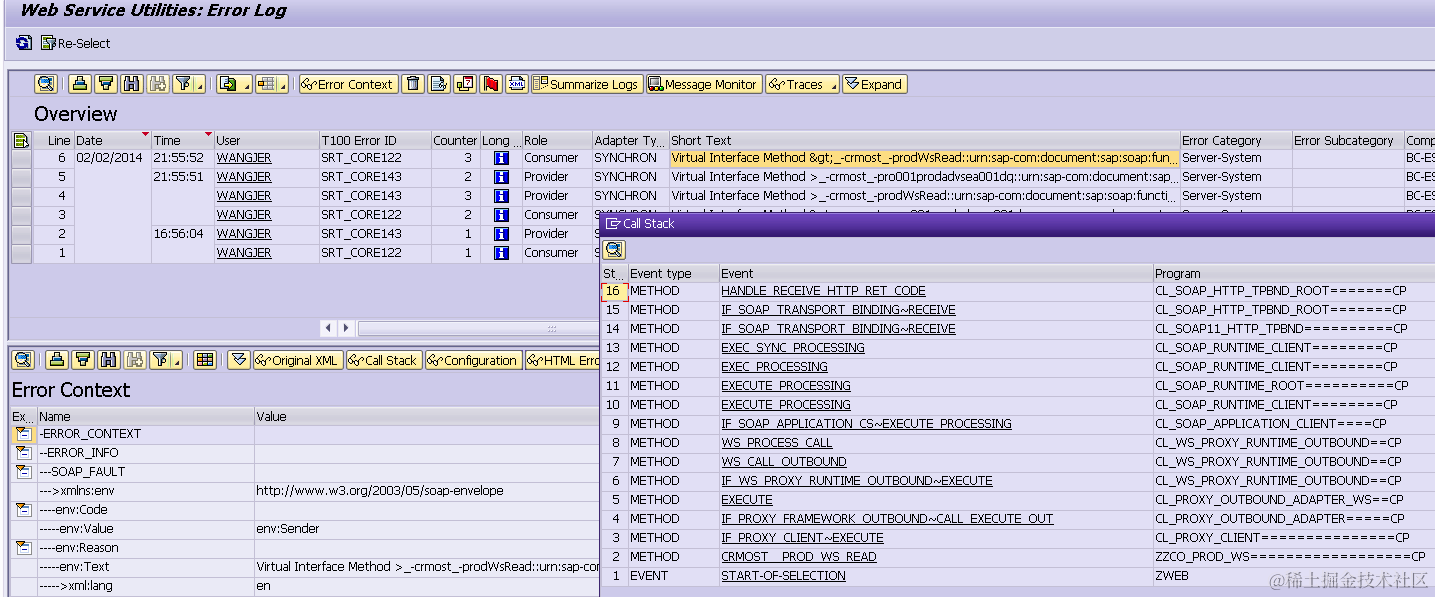Open the Traces dropdown button

point(802,84)
